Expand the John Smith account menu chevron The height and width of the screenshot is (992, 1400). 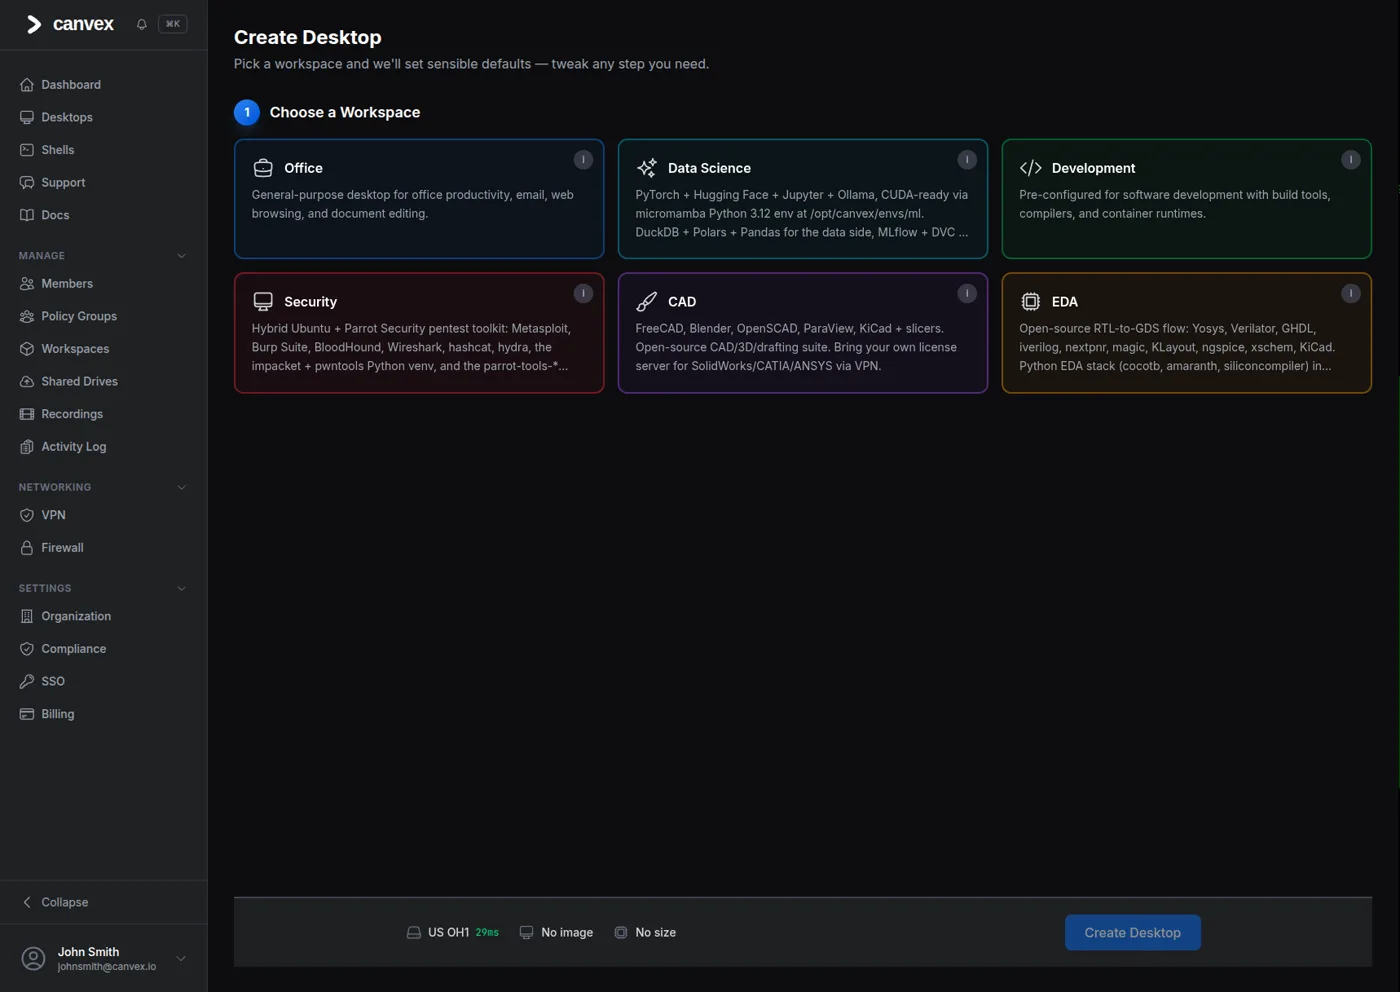pyautogui.click(x=181, y=959)
